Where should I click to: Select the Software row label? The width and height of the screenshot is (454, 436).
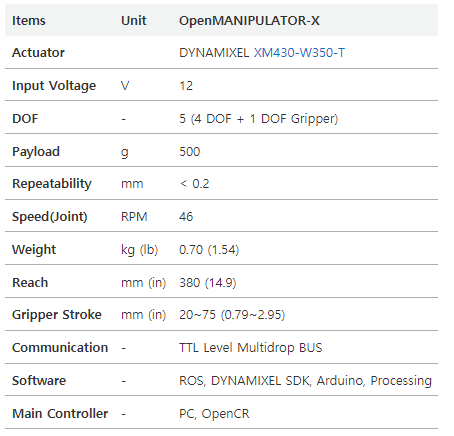39,381
